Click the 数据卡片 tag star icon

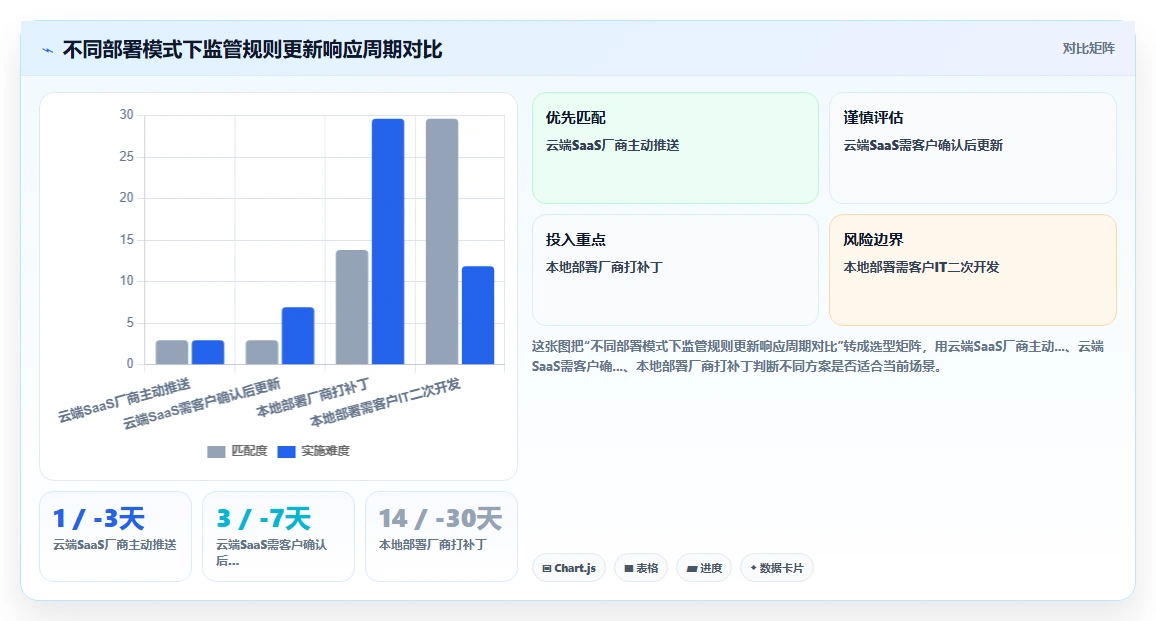coord(753,568)
